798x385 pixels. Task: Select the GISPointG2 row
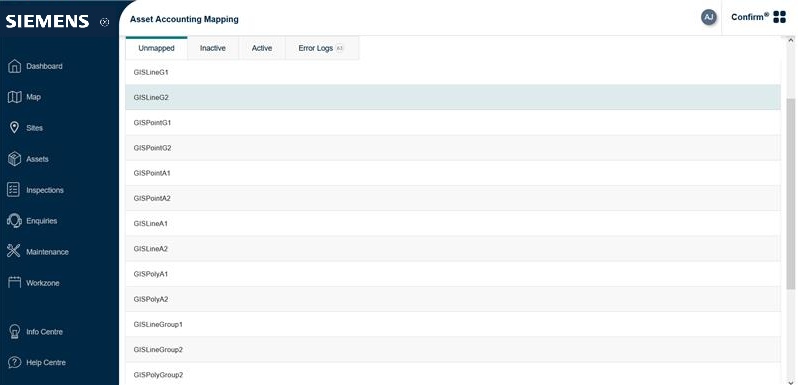453,148
